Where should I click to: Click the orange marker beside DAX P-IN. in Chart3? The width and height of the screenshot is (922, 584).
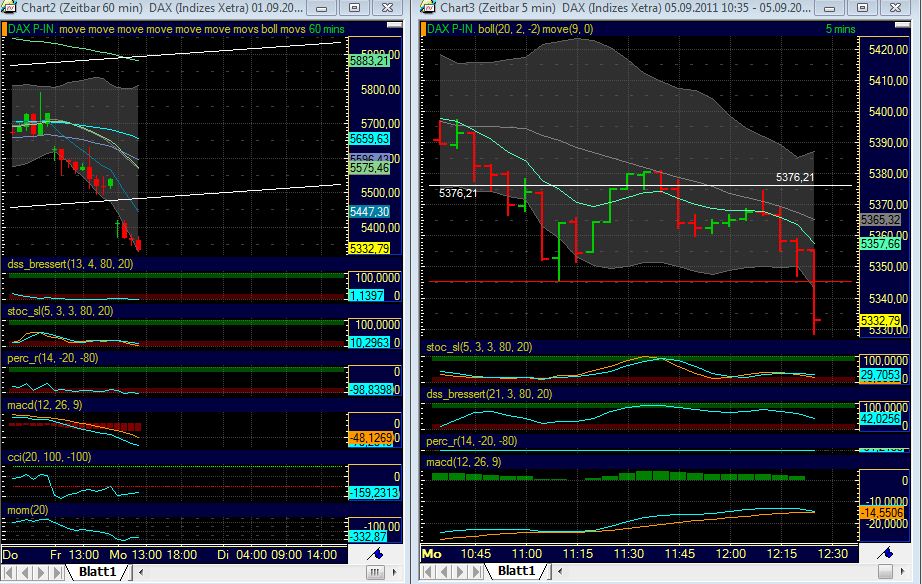423,29
